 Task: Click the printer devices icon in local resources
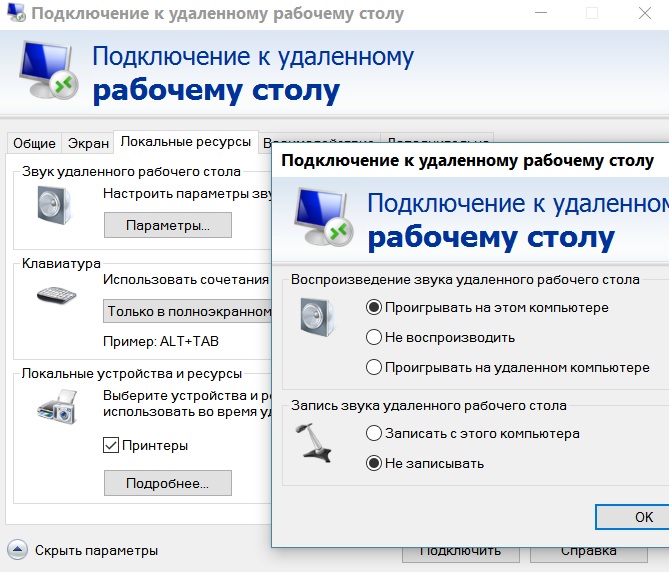tap(58, 407)
